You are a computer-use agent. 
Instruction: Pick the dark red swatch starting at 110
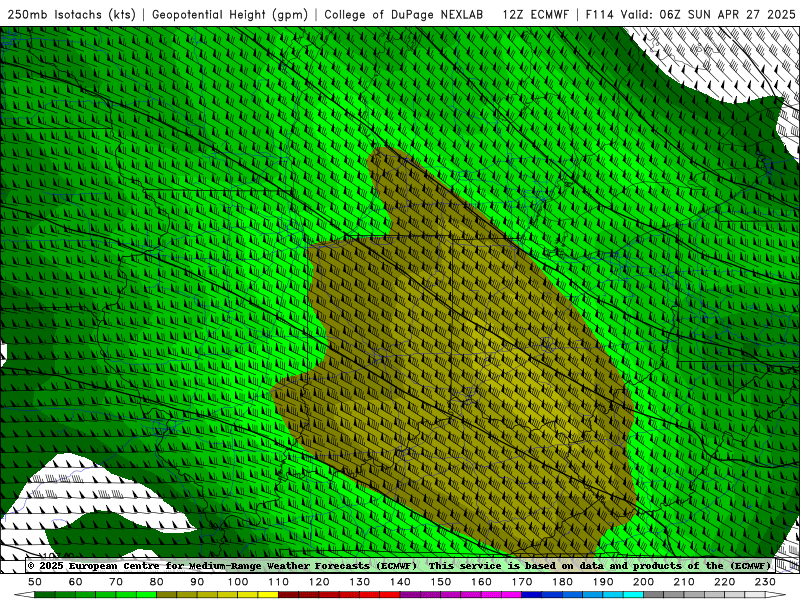[288, 595]
